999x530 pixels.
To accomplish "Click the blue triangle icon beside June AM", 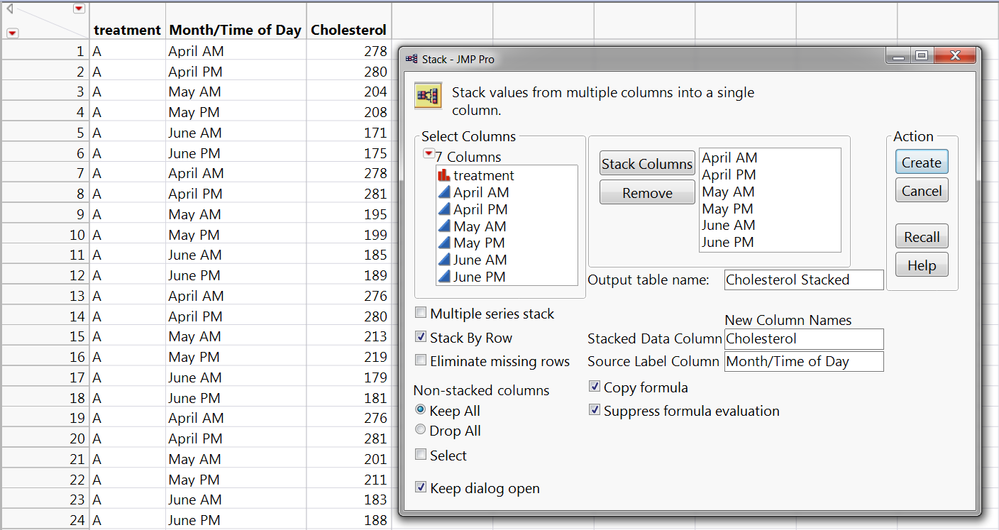I will click(x=444, y=260).
